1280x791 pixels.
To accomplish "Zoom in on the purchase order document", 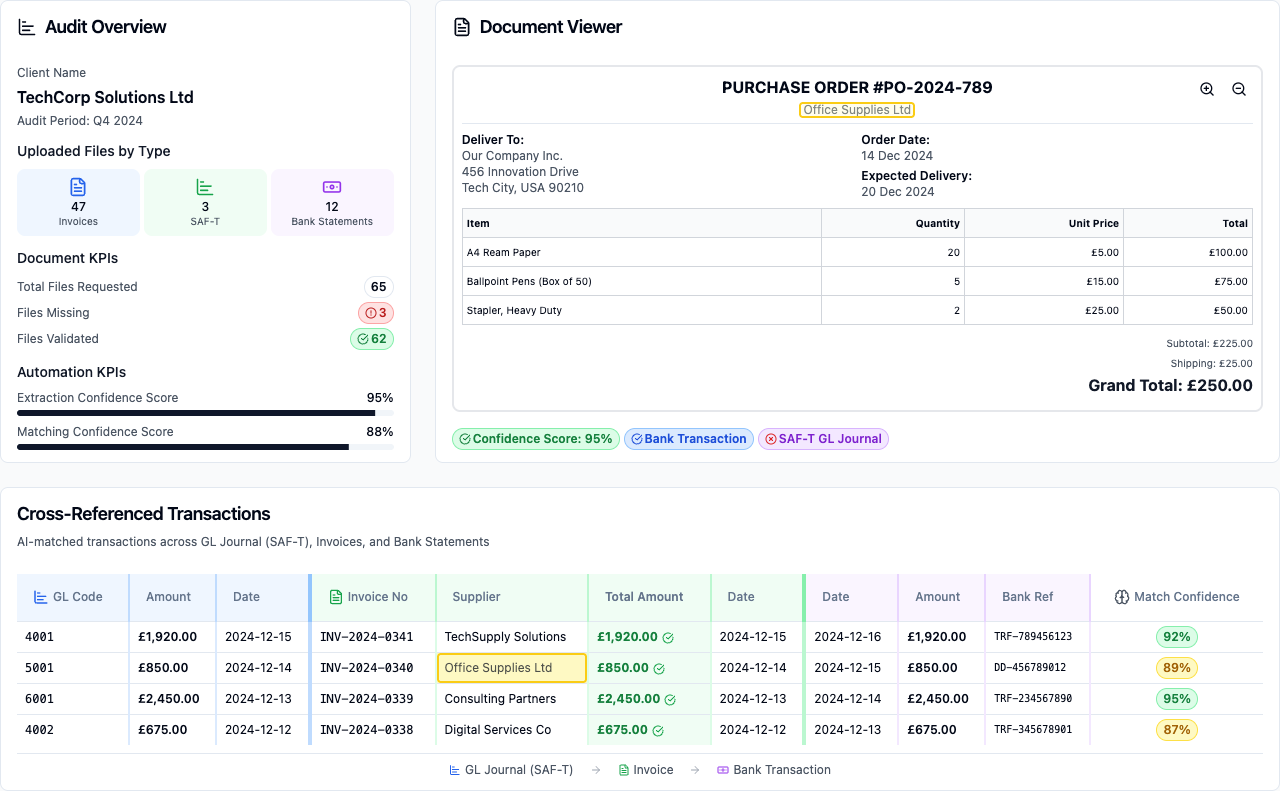I will point(1207,88).
